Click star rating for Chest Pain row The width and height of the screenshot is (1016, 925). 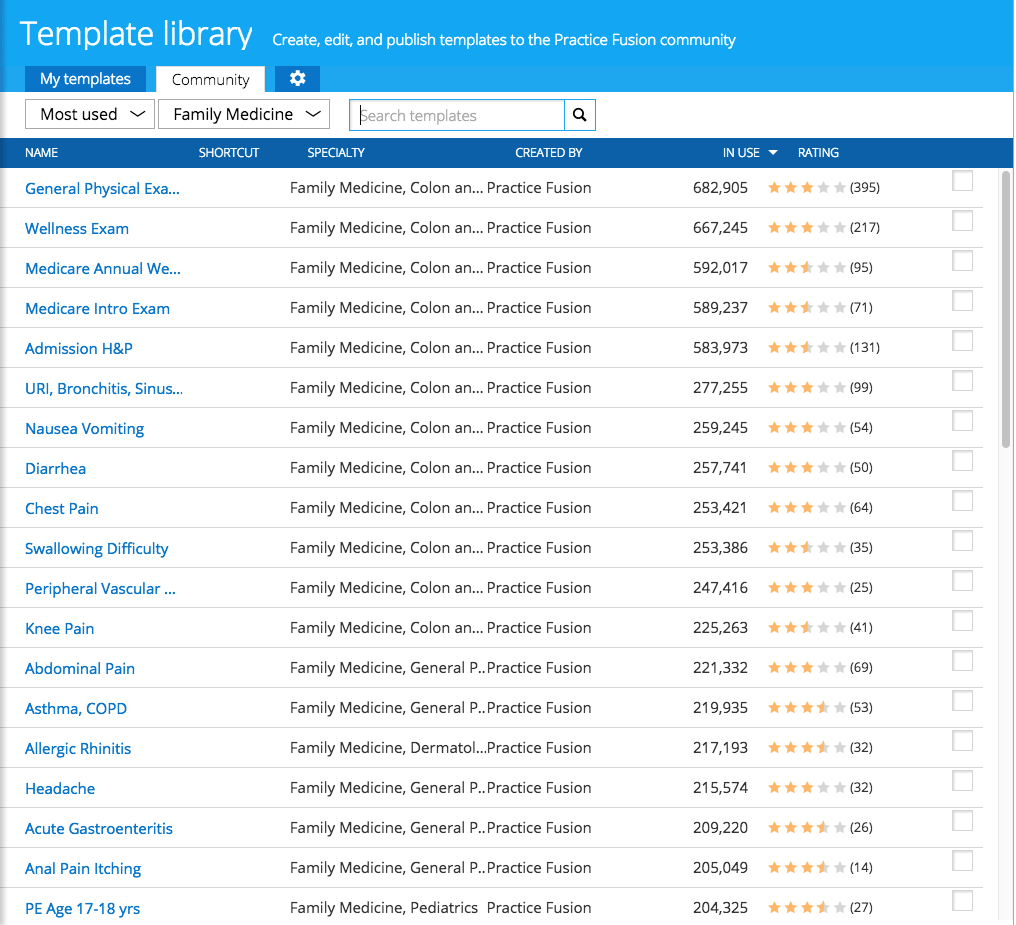click(x=806, y=508)
